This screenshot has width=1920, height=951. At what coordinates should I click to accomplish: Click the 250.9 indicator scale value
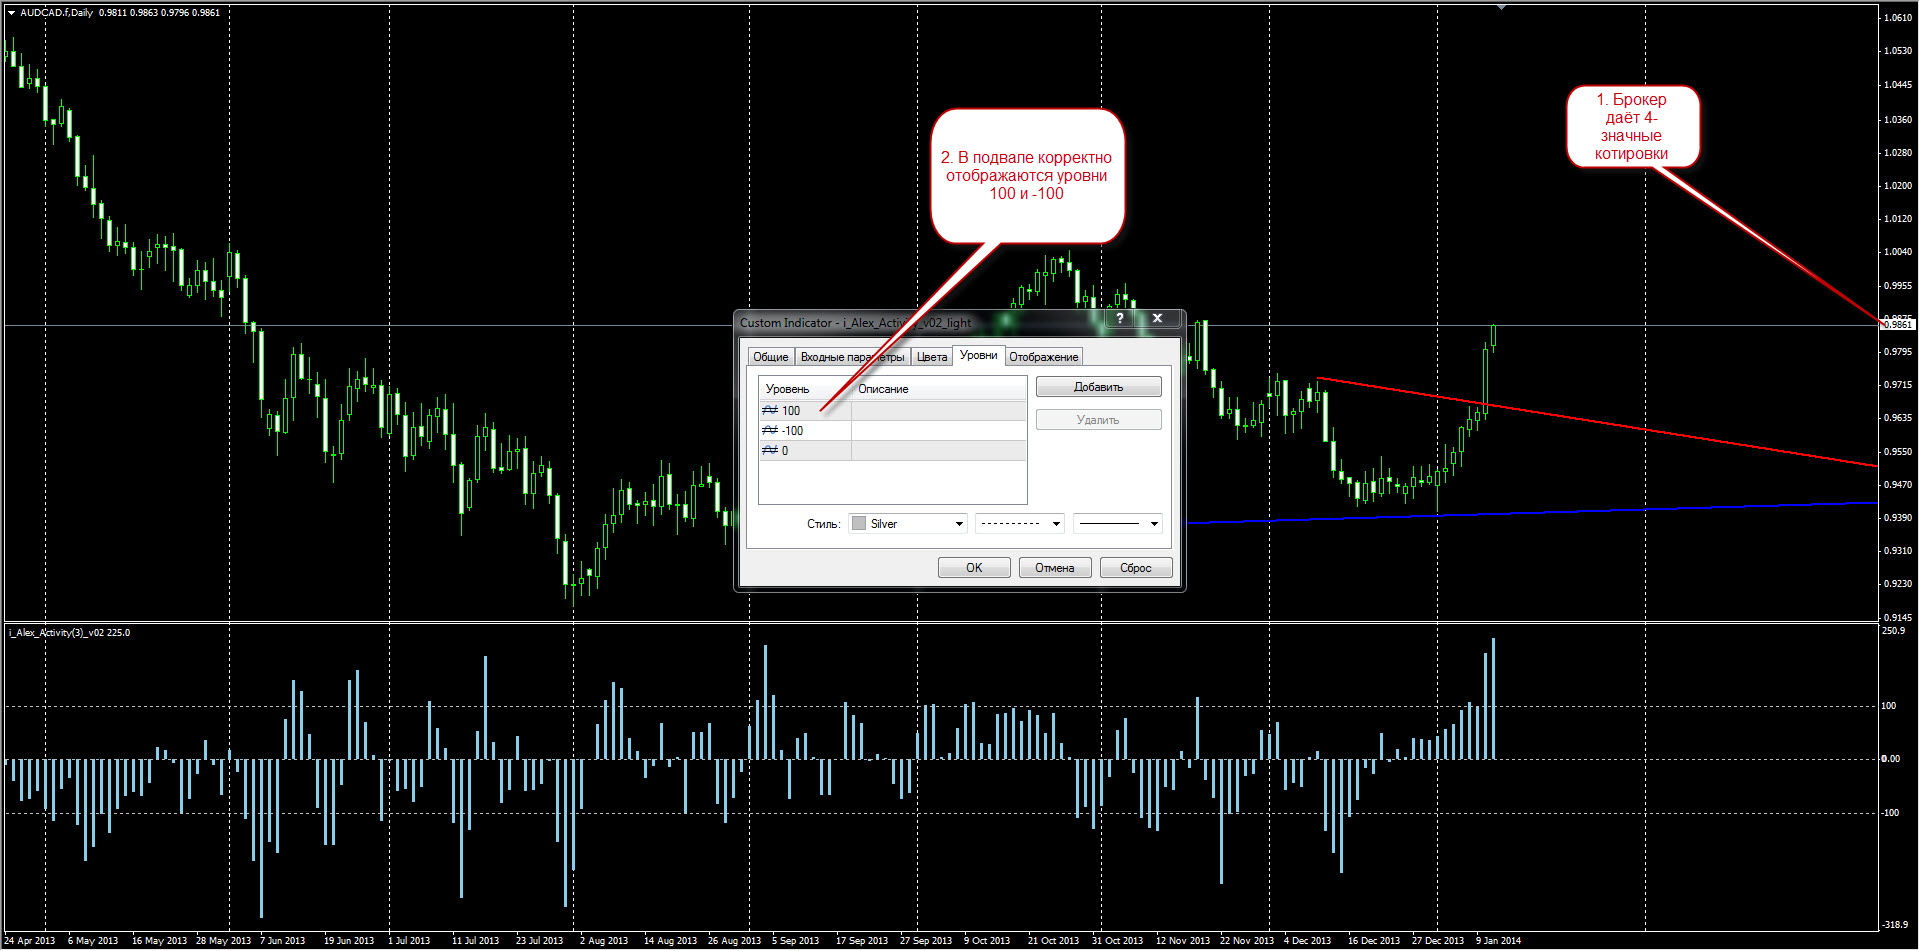tap(1894, 631)
